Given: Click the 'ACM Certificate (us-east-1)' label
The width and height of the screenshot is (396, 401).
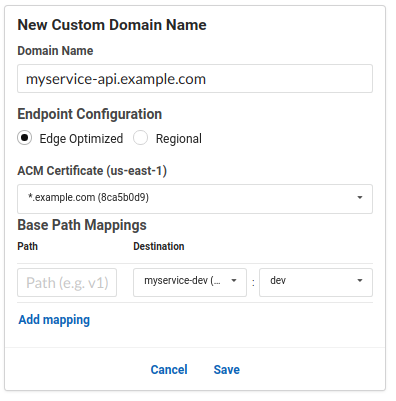Looking at the screenshot, I should 92,171.
